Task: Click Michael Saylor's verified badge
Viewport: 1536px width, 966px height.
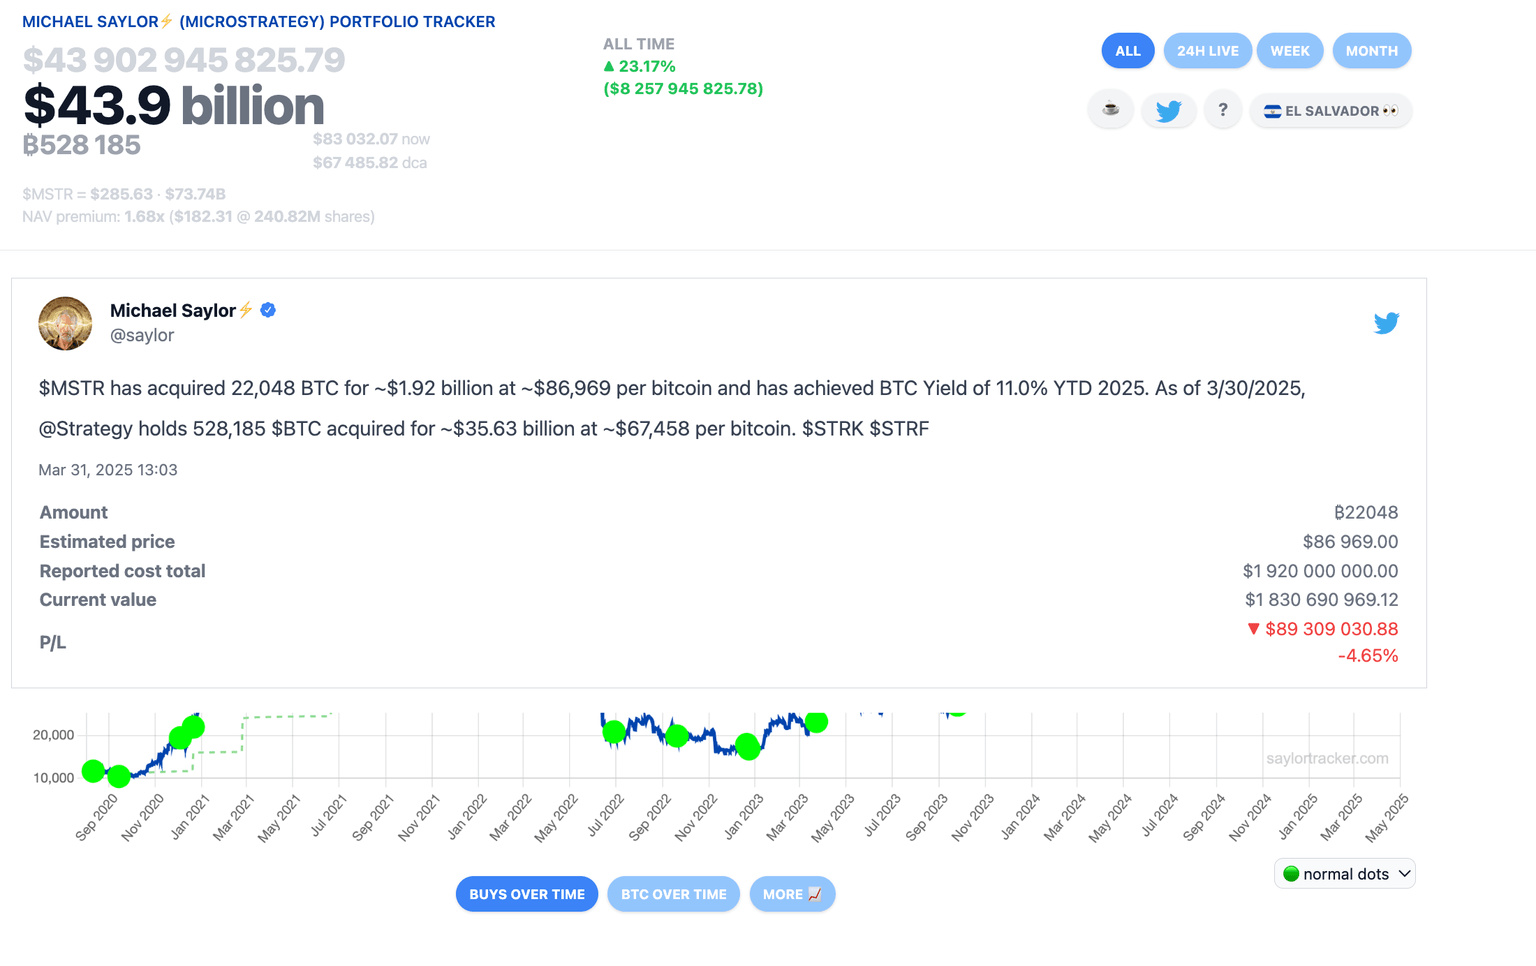Action: (266, 310)
